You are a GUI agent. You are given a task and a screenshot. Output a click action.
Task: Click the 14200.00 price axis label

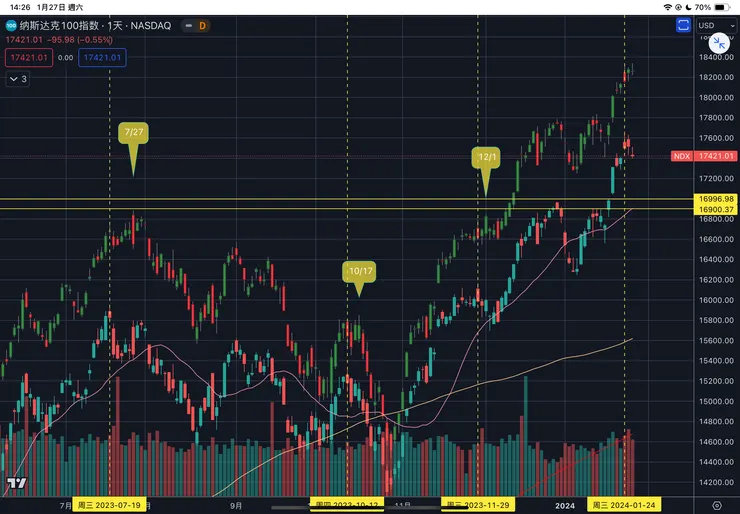[716, 482]
